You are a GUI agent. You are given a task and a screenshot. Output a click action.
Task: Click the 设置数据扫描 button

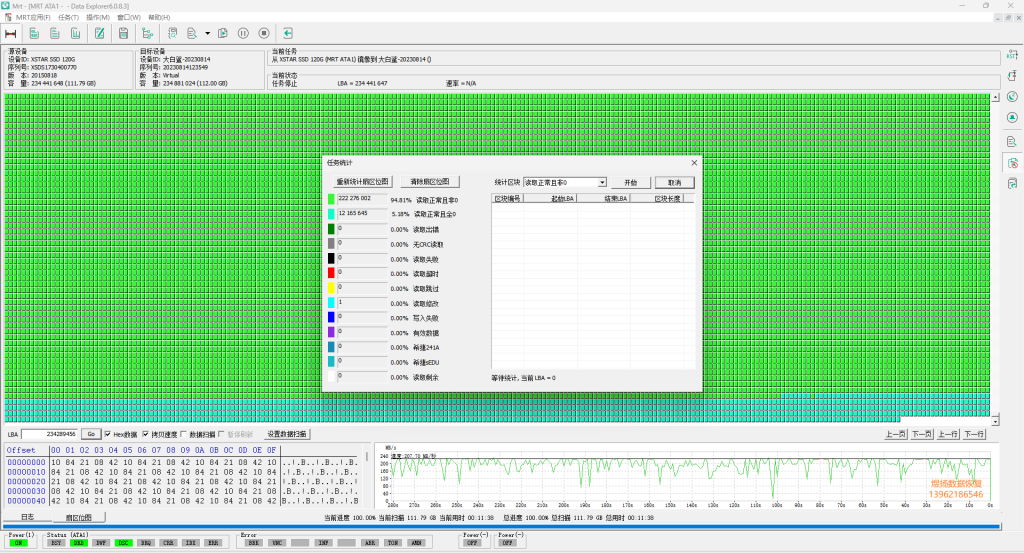287,434
